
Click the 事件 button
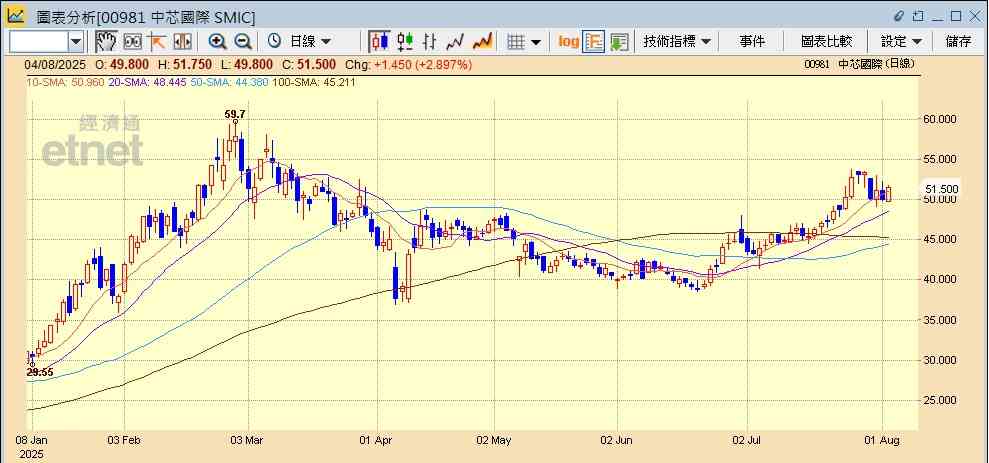pyautogui.click(x=752, y=42)
